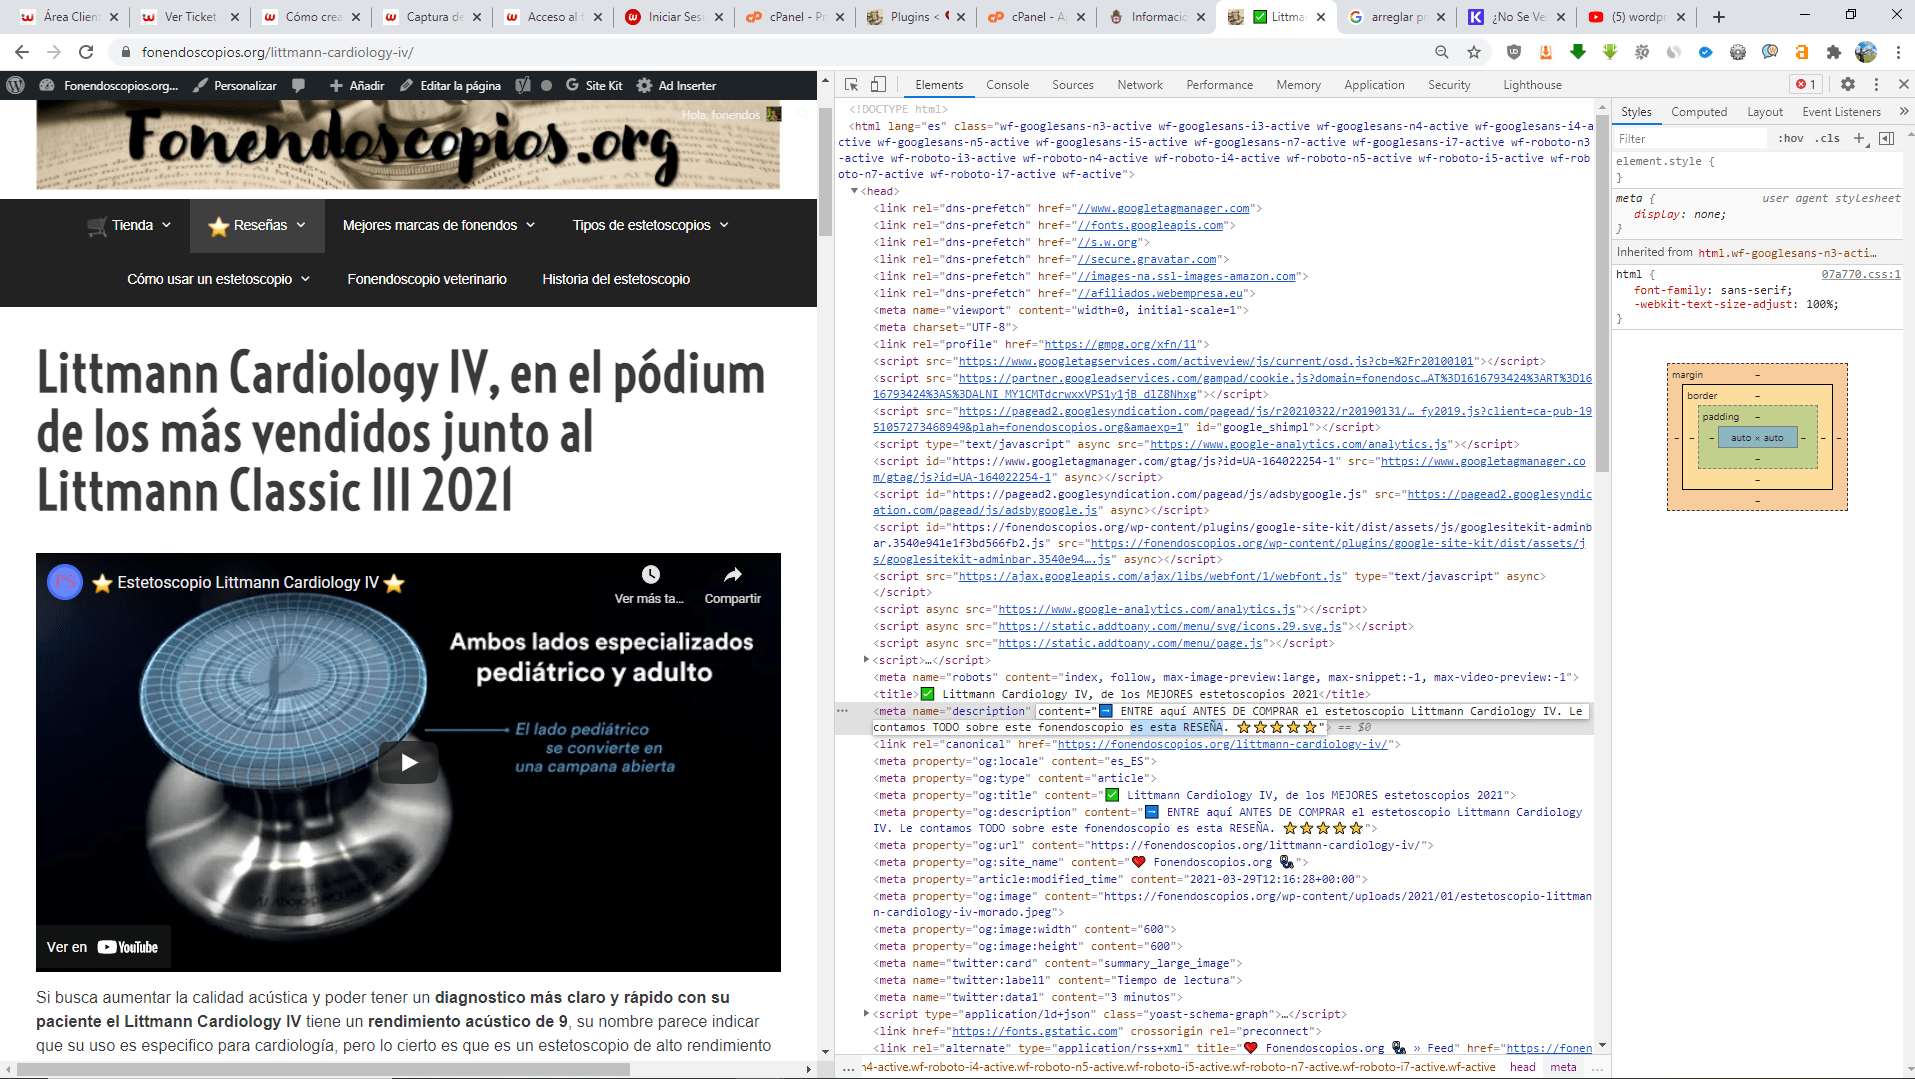Click the new style rule plus icon

pyautogui.click(x=1859, y=138)
